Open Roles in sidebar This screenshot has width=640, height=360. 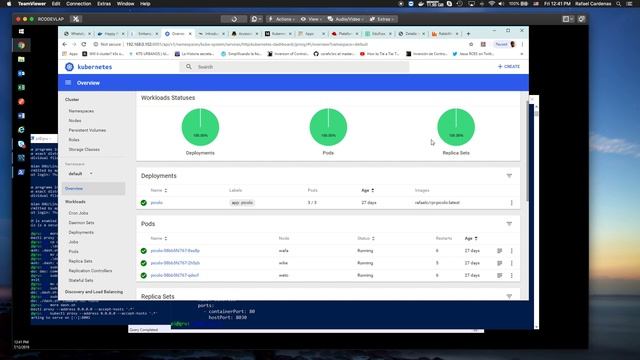[x=74, y=140]
